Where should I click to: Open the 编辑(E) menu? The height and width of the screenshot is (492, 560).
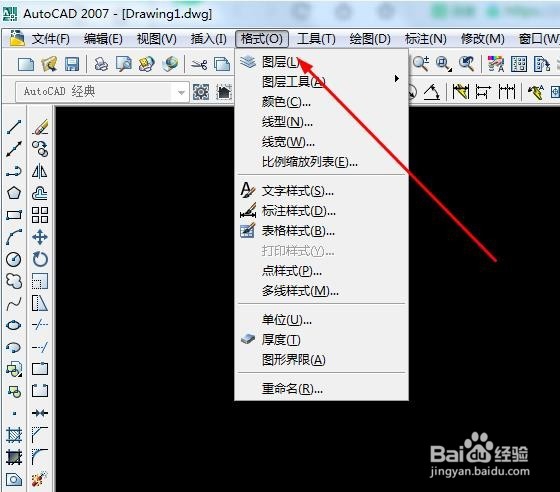click(x=103, y=39)
